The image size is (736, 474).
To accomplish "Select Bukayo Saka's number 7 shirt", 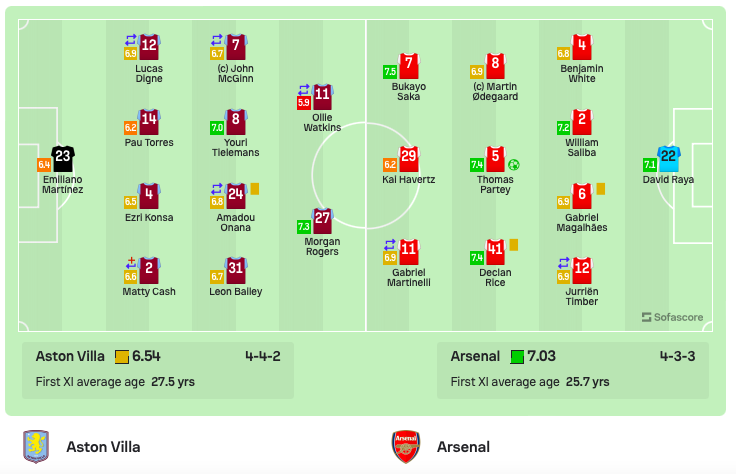I will coord(409,66).
